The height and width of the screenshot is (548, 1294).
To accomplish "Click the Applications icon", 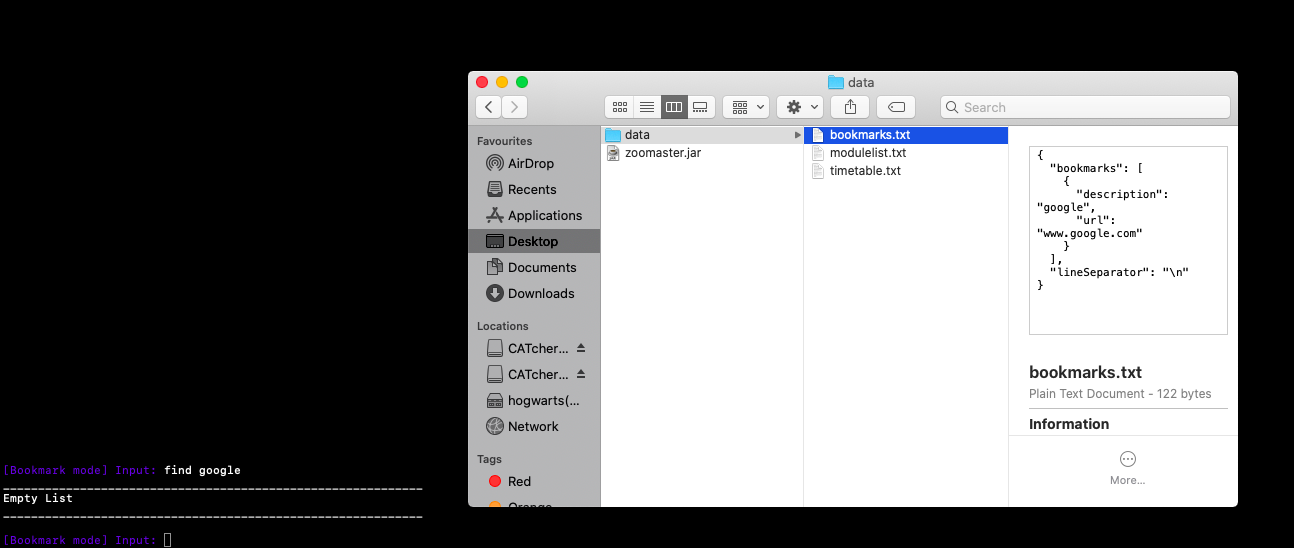I will click(x=494, y=215).
